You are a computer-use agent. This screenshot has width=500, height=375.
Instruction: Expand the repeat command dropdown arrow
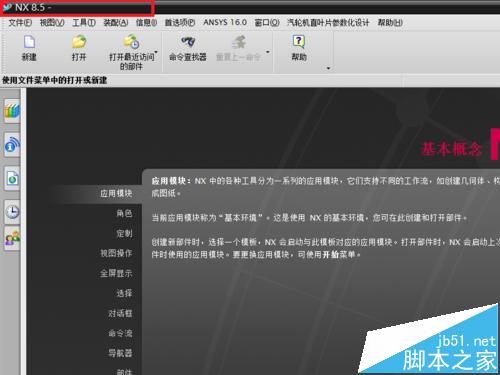pyautogui.click(x=267, y=52)
